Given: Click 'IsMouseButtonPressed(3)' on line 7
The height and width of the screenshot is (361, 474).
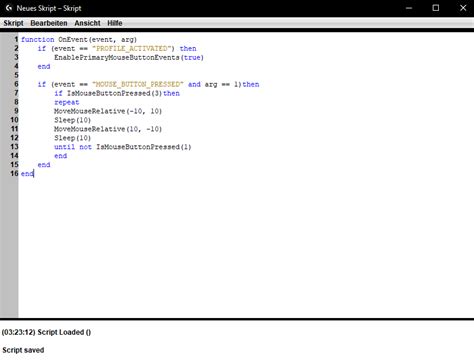Looking at the screenshot, I should coord(114,93).
